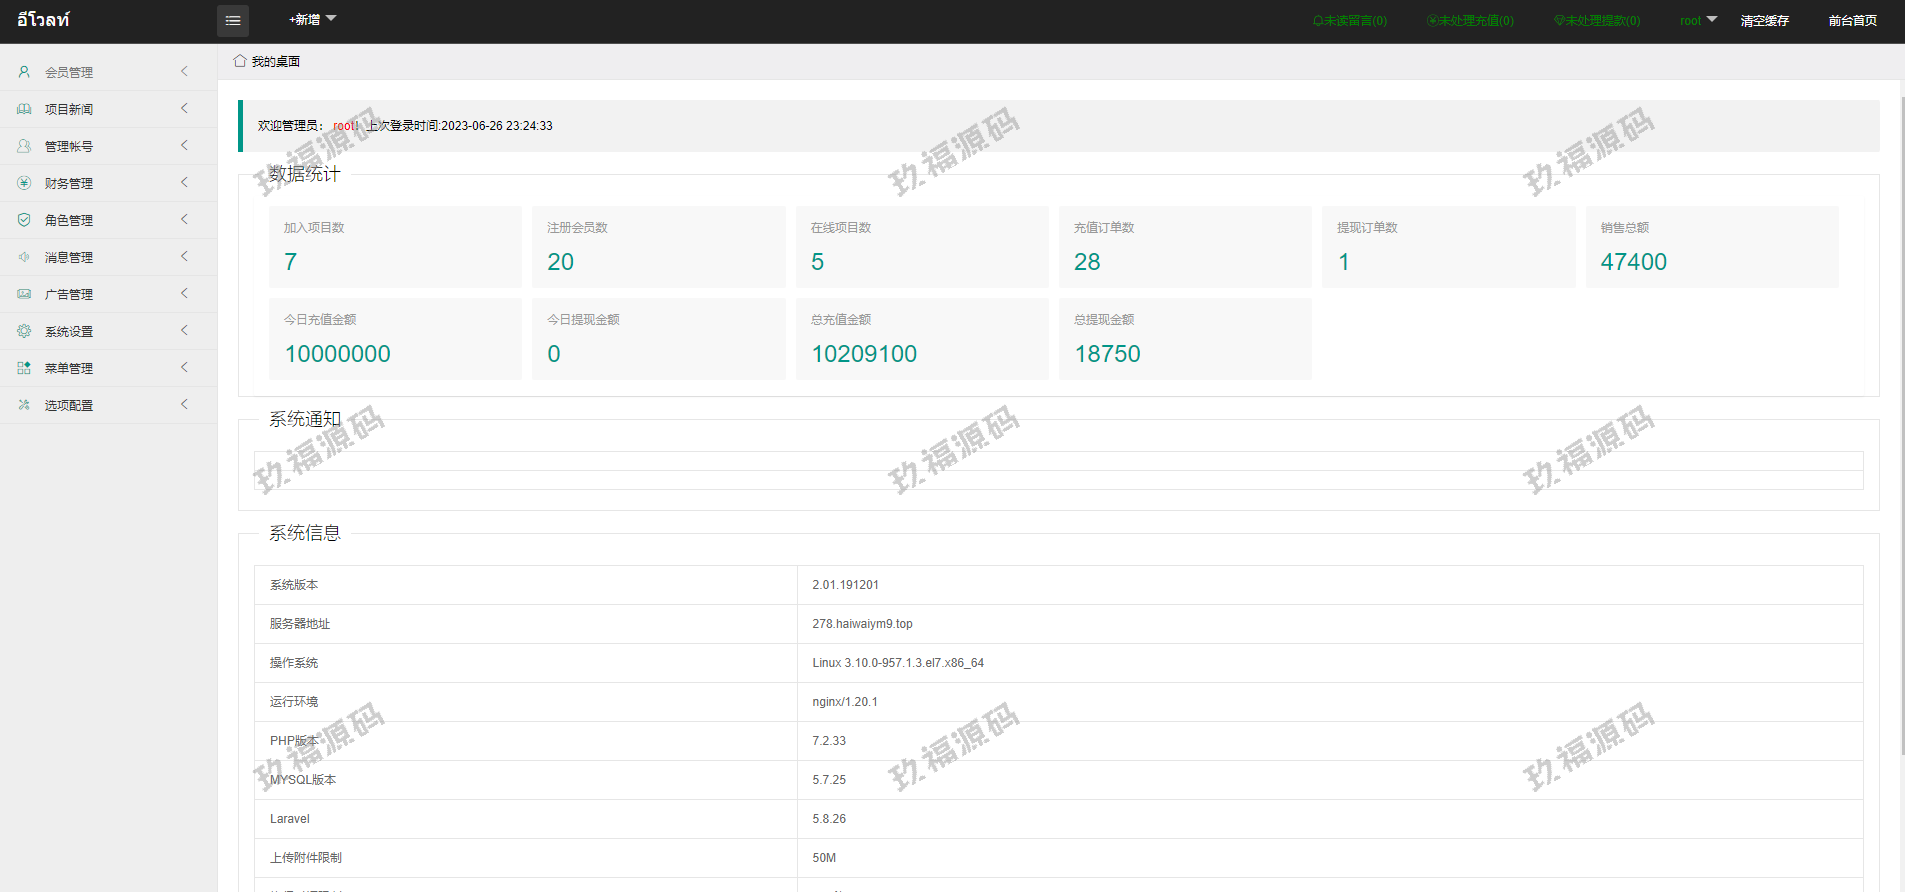
Task: Click the 系统设置 gear icon
Action: (24, 331)
